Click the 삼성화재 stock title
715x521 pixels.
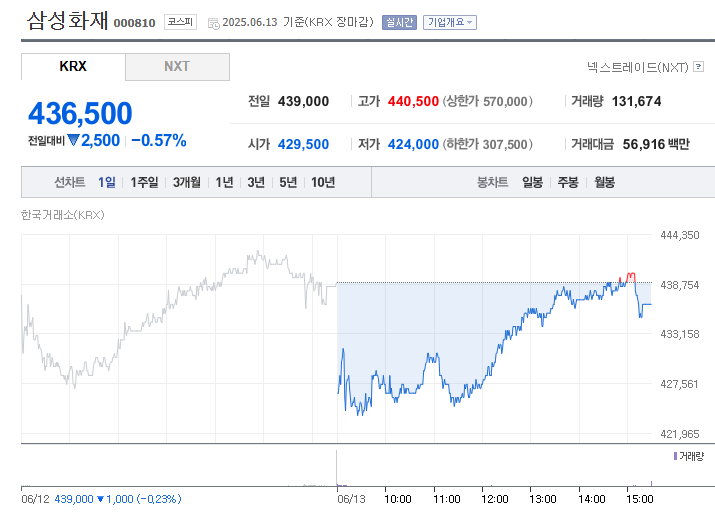[x=67, y=21]
